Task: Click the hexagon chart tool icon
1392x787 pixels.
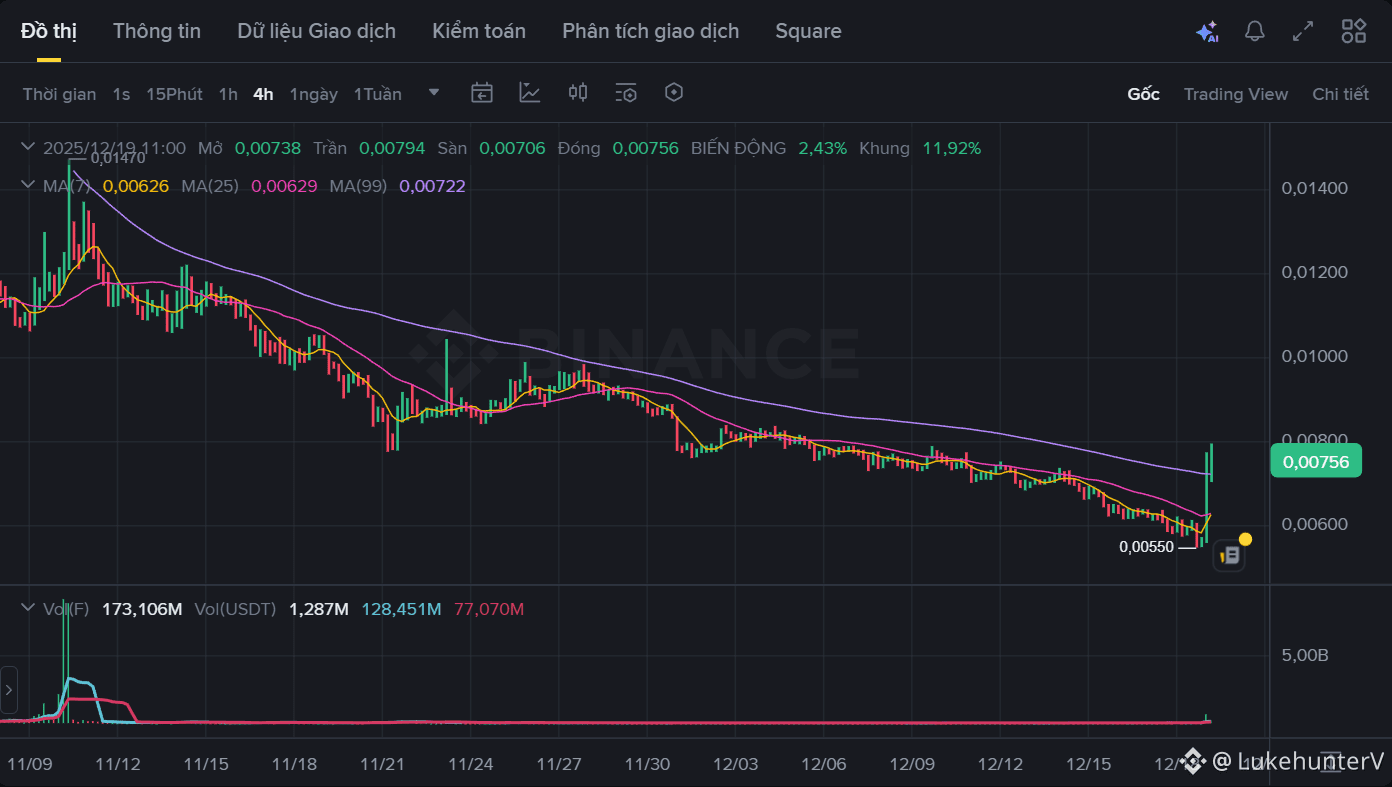Action: point(674,93)
